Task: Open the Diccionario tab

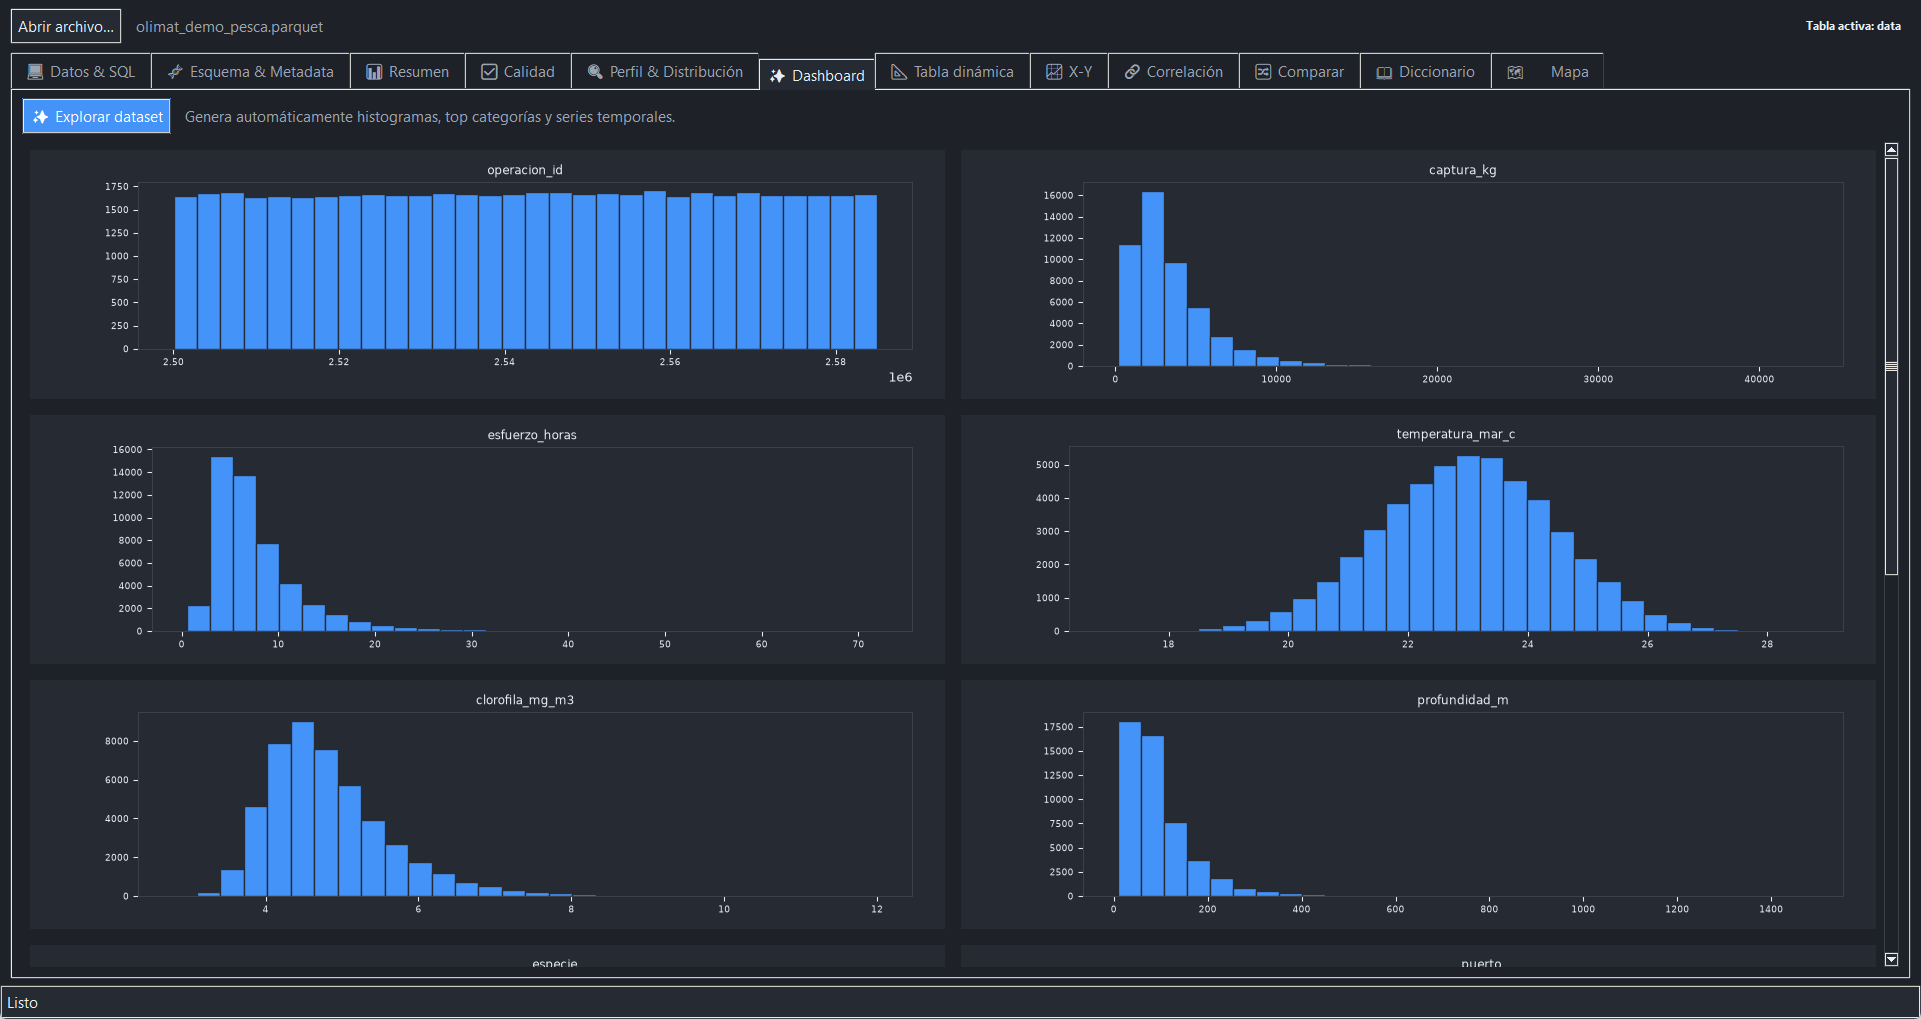Action: 1426,72
